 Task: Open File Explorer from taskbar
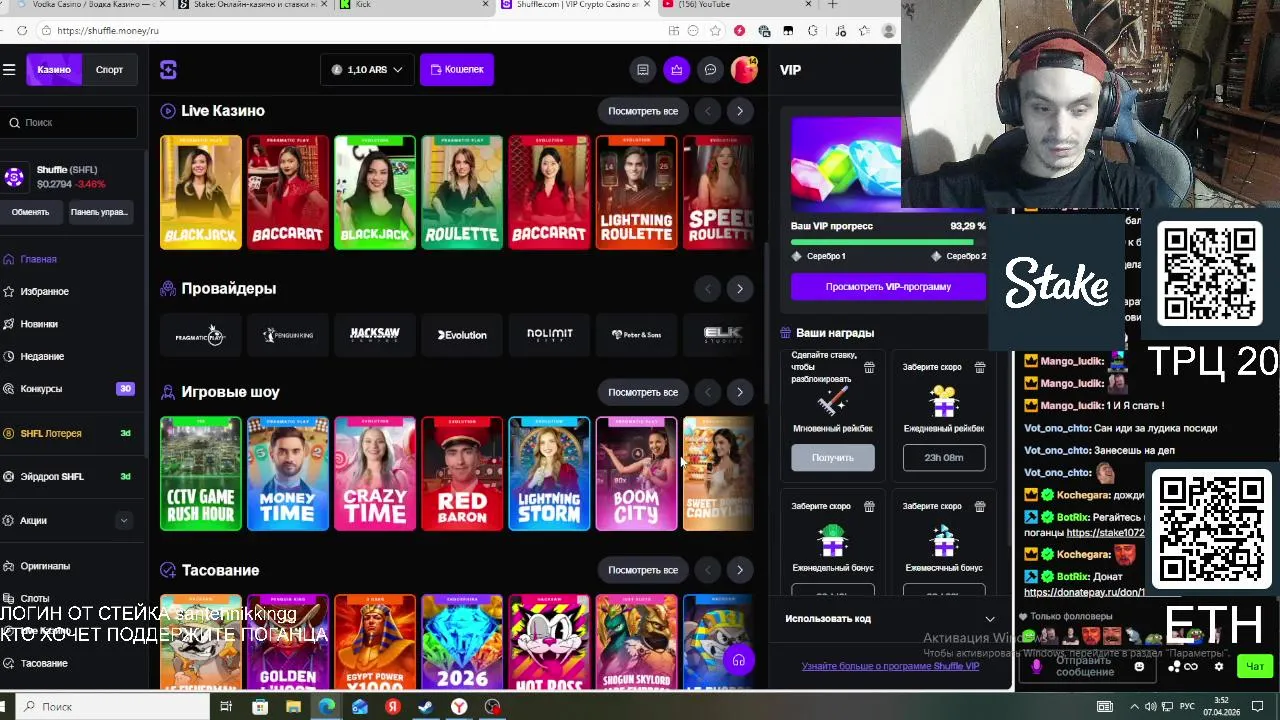tap(293, 707)
